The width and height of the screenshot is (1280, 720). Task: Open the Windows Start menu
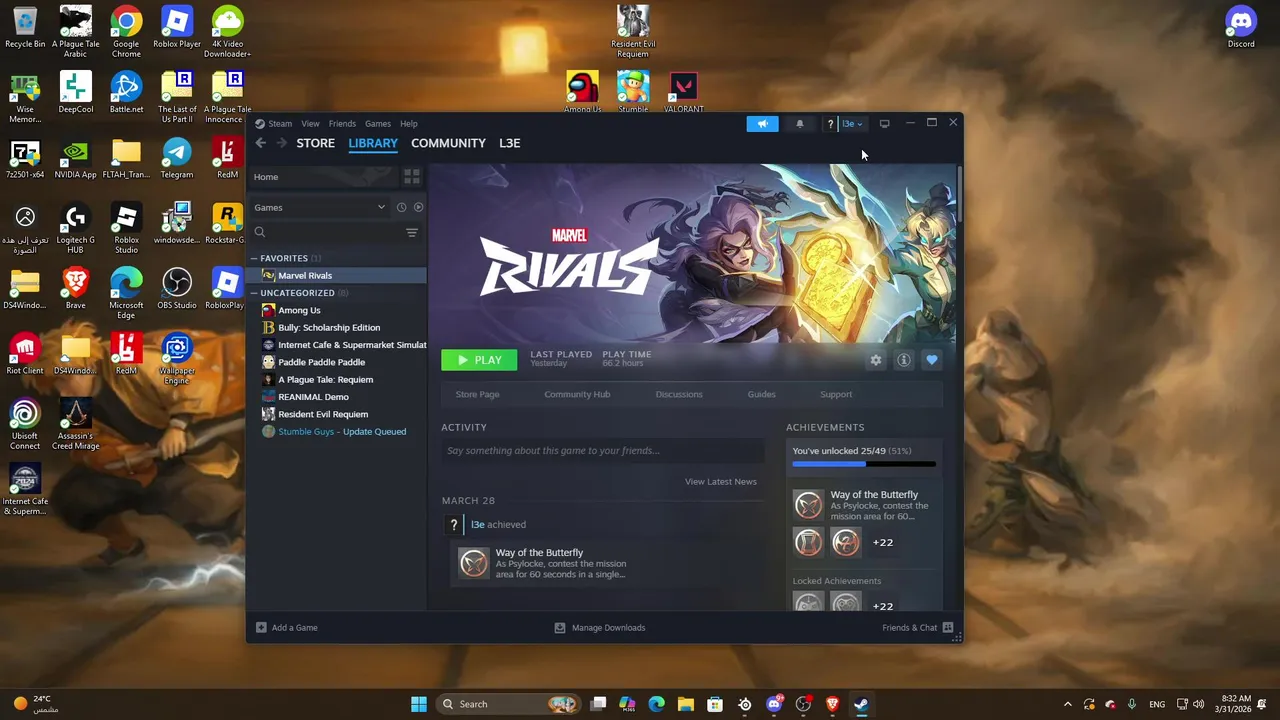tap(419, 704)
